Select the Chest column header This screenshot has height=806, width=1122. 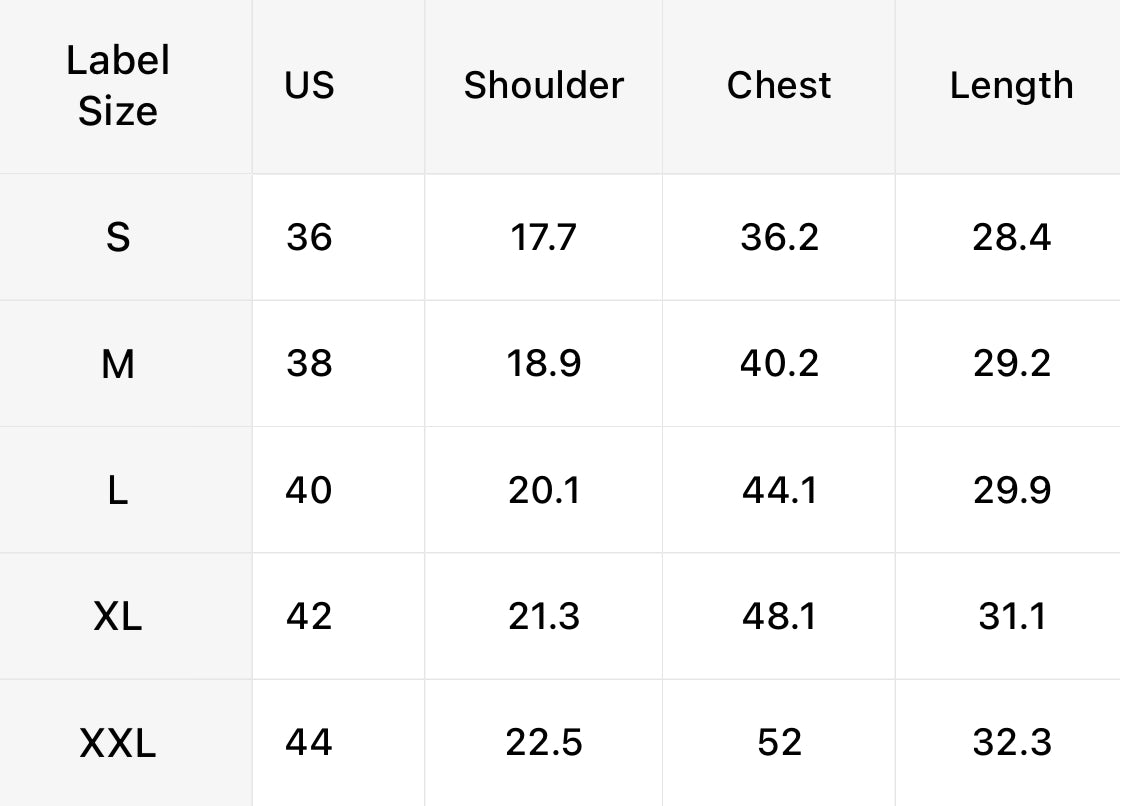click(779, 85)
